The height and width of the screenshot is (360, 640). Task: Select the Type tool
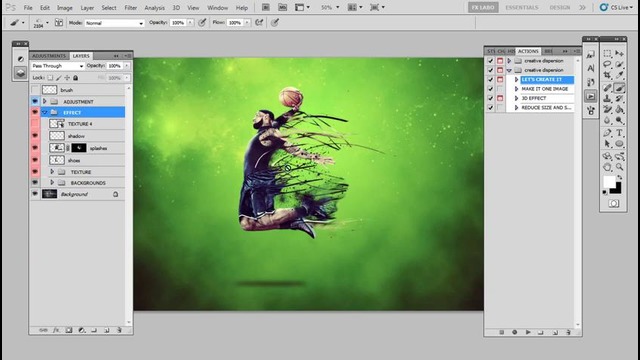[x=620, y=133]
